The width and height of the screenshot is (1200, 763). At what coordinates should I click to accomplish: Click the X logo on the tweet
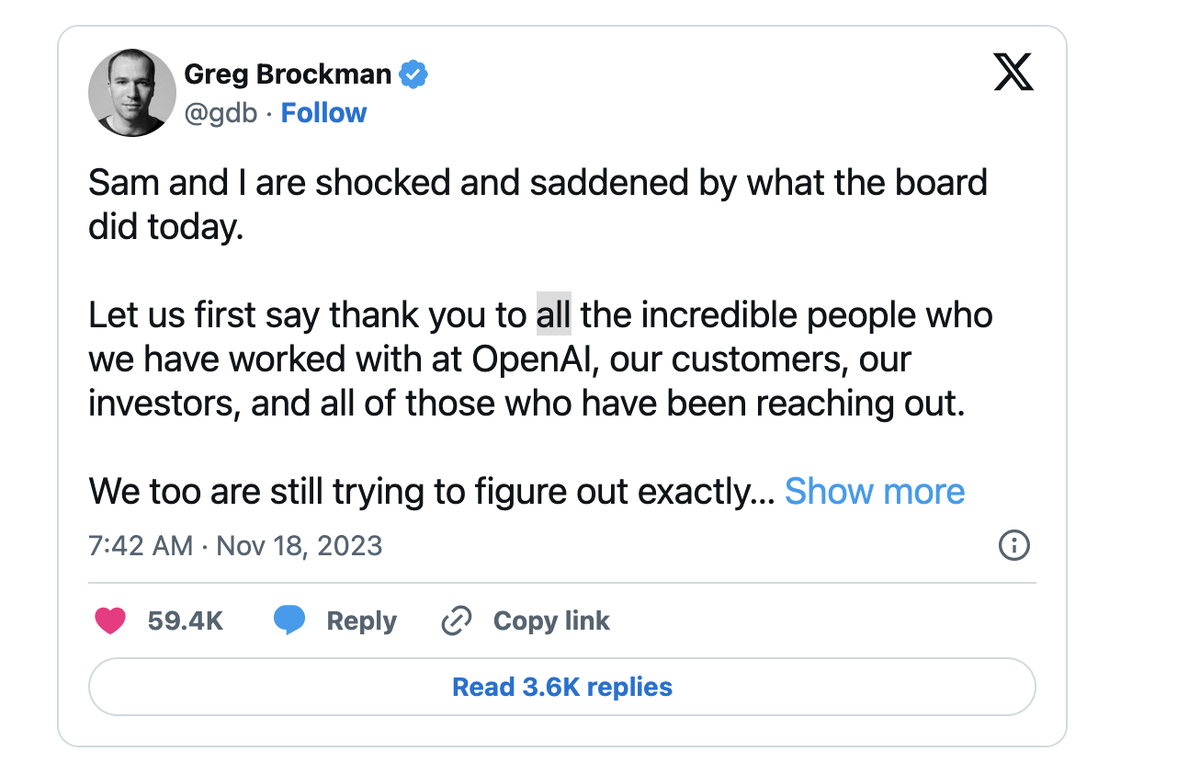coord(1013,74)
